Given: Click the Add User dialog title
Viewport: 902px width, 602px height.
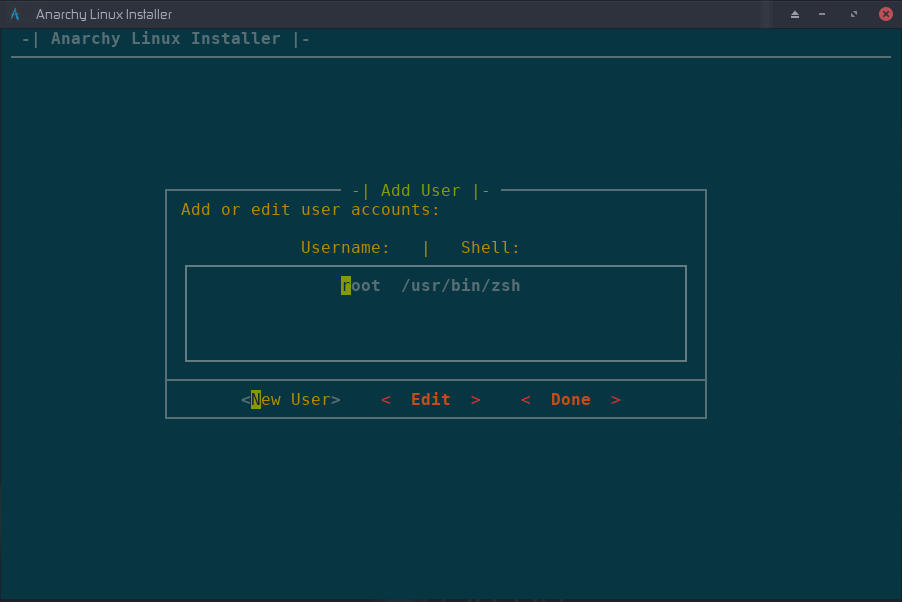Looking at the screenshot, I should [x=421, y=190].
